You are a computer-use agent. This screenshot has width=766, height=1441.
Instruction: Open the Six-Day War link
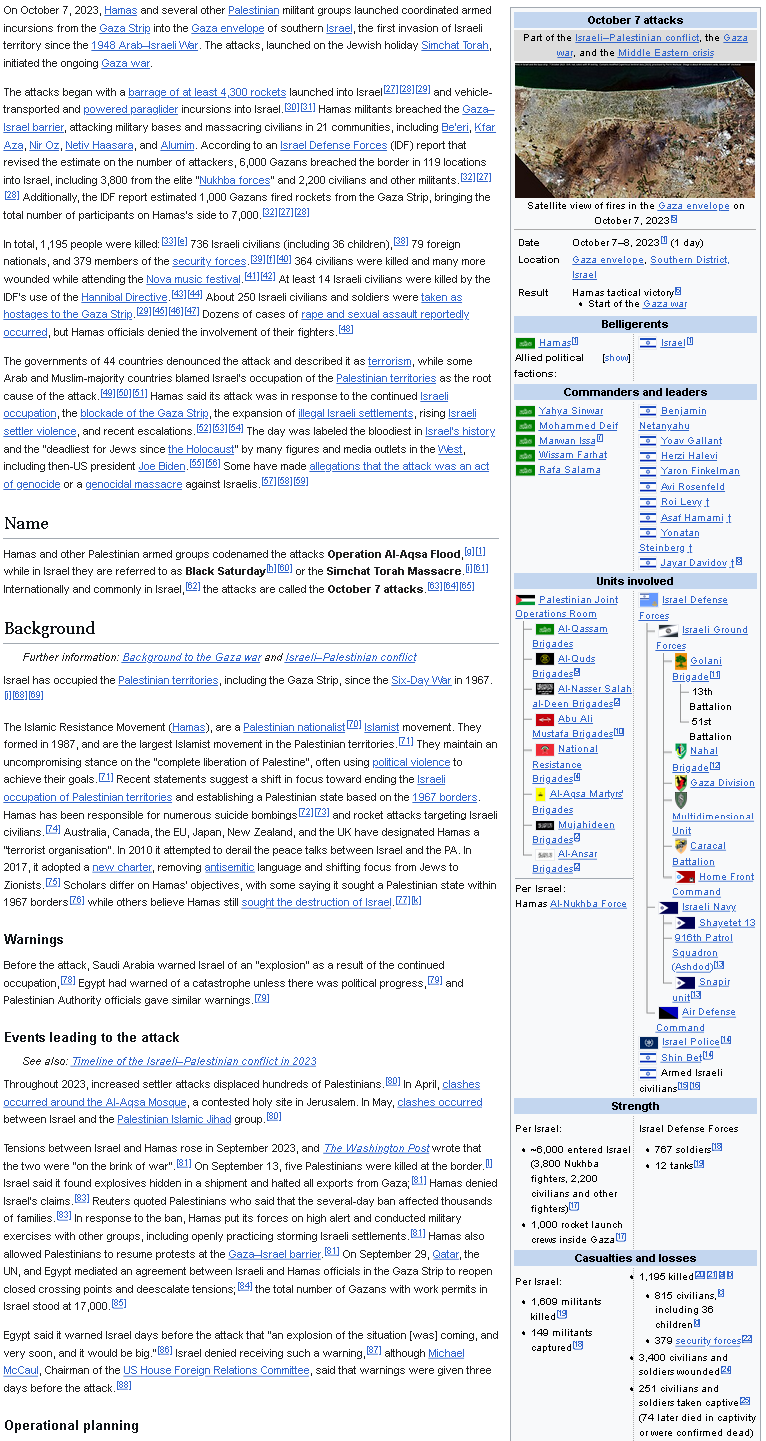(x=422, y=680)
